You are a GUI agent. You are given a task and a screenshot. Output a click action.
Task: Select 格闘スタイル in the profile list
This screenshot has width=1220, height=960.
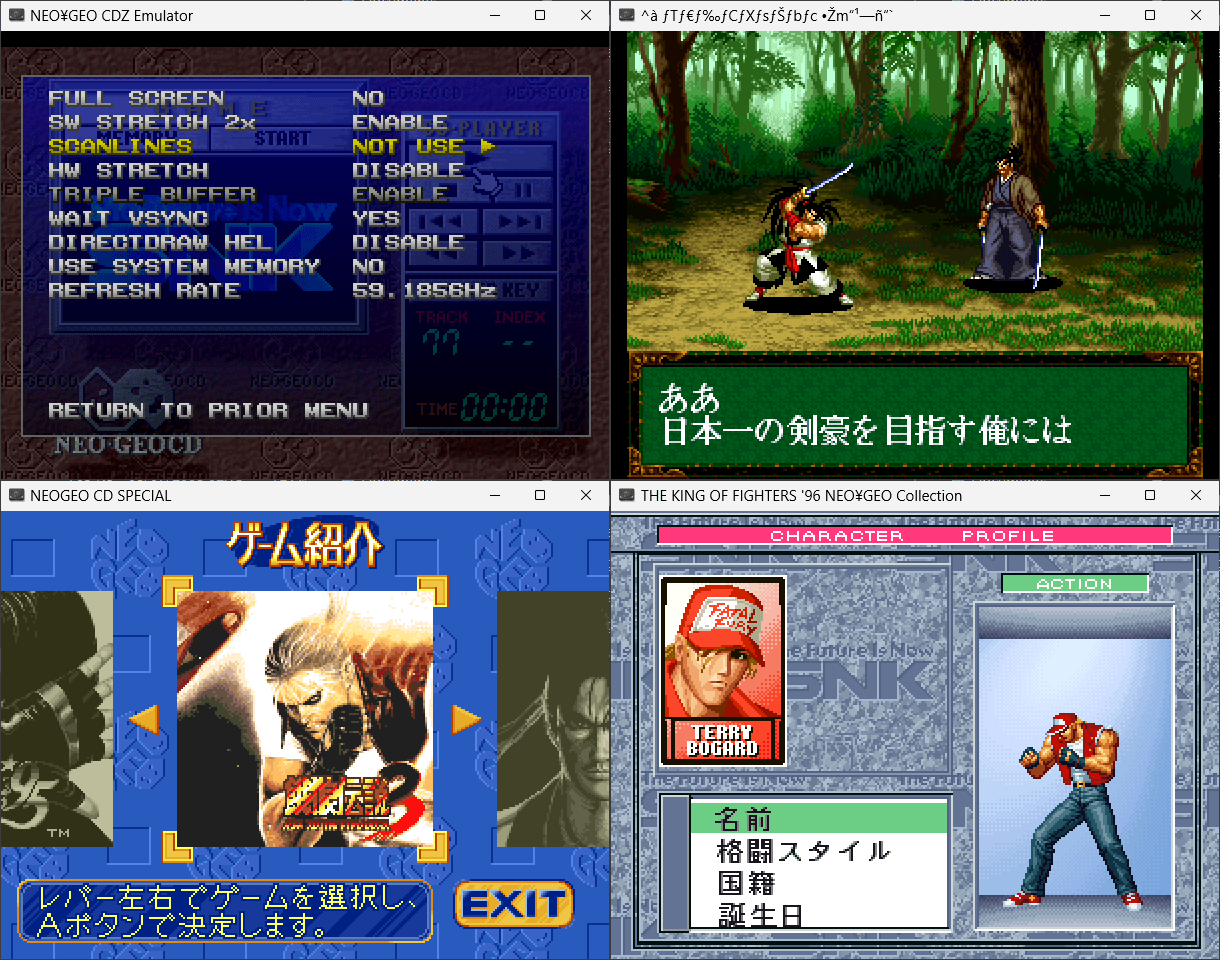(x=819, y=851)
